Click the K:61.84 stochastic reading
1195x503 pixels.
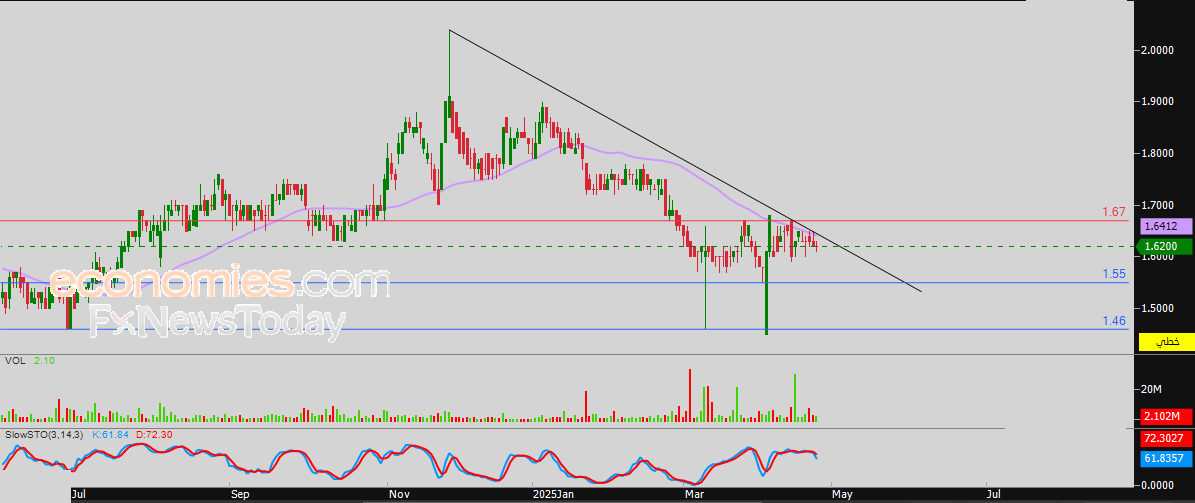(x=111, y=434)
